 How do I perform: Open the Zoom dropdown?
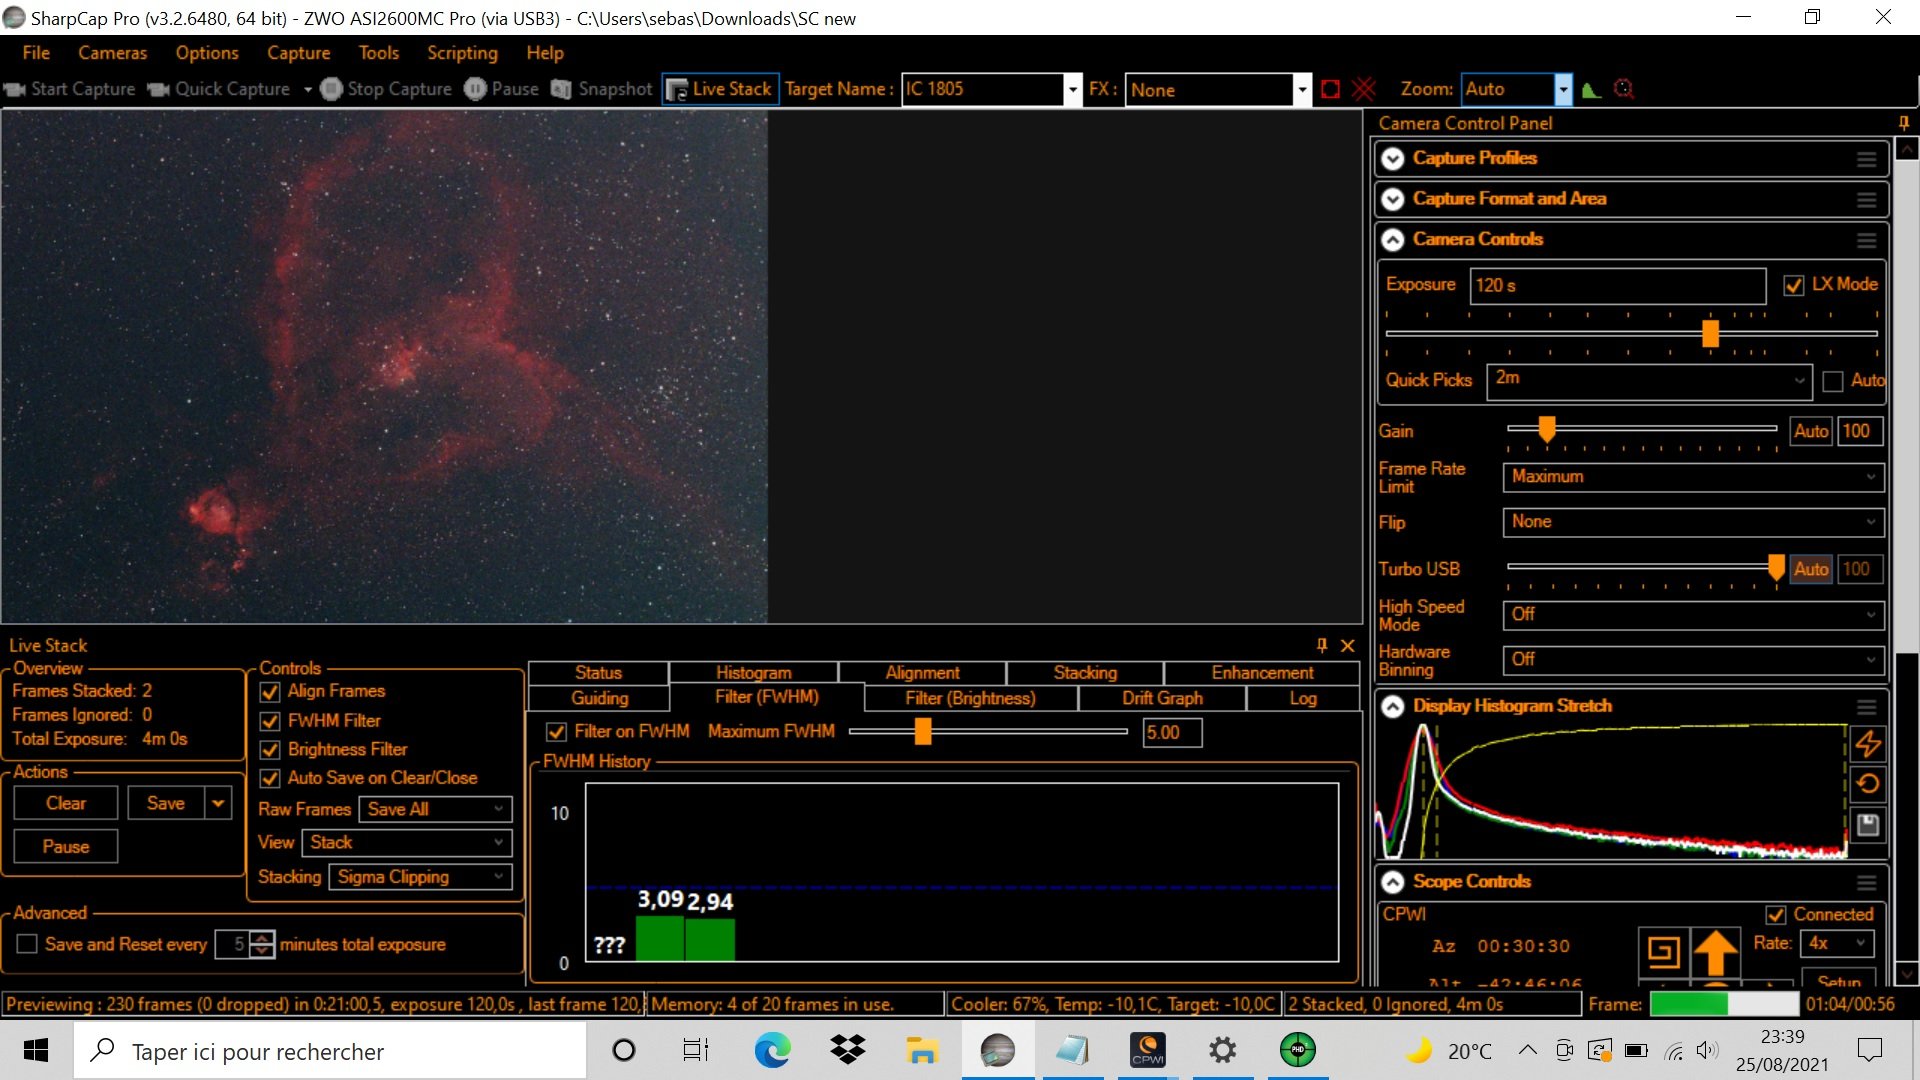1563,90
